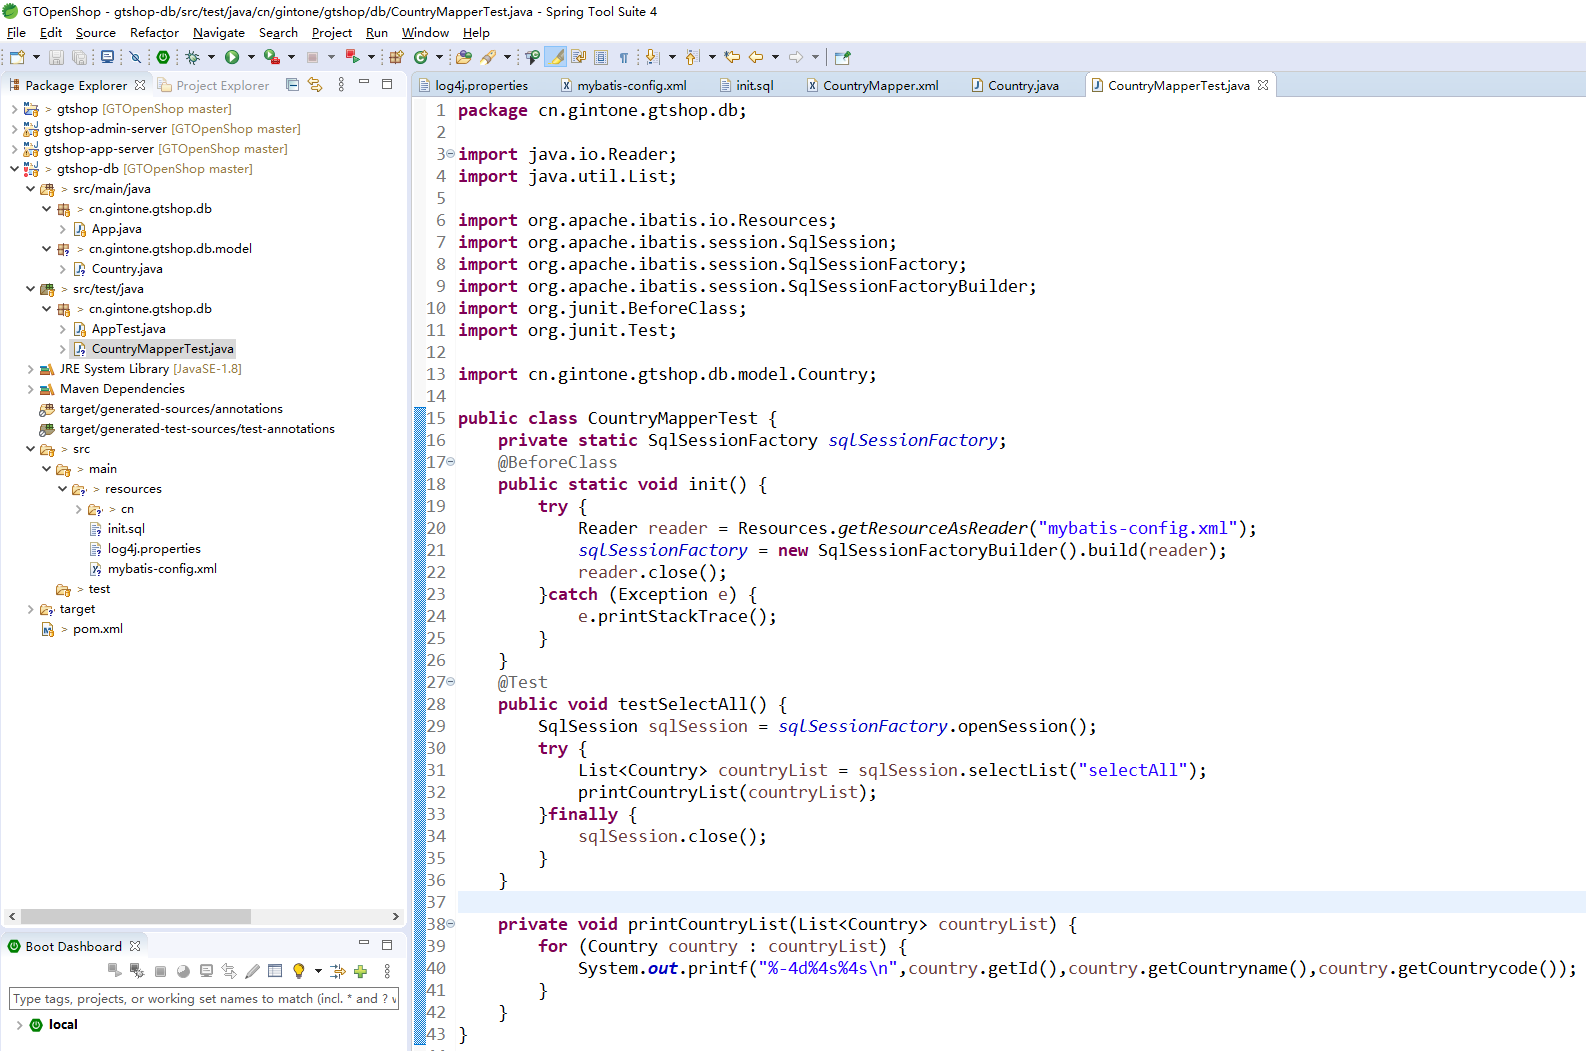
Task: Click the Boot Dashboard filter text field
Action: [204, 998]
